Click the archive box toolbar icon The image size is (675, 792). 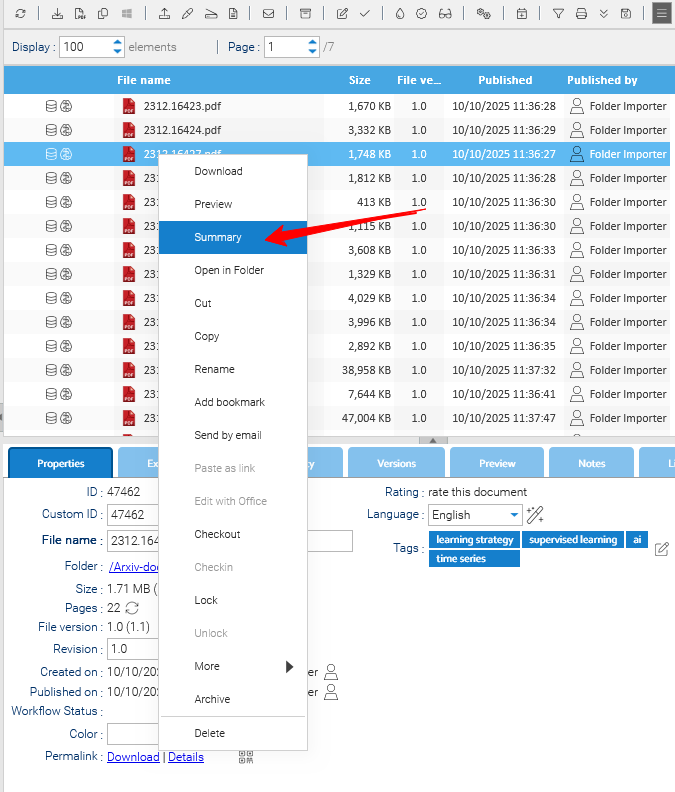pos(305,14)
